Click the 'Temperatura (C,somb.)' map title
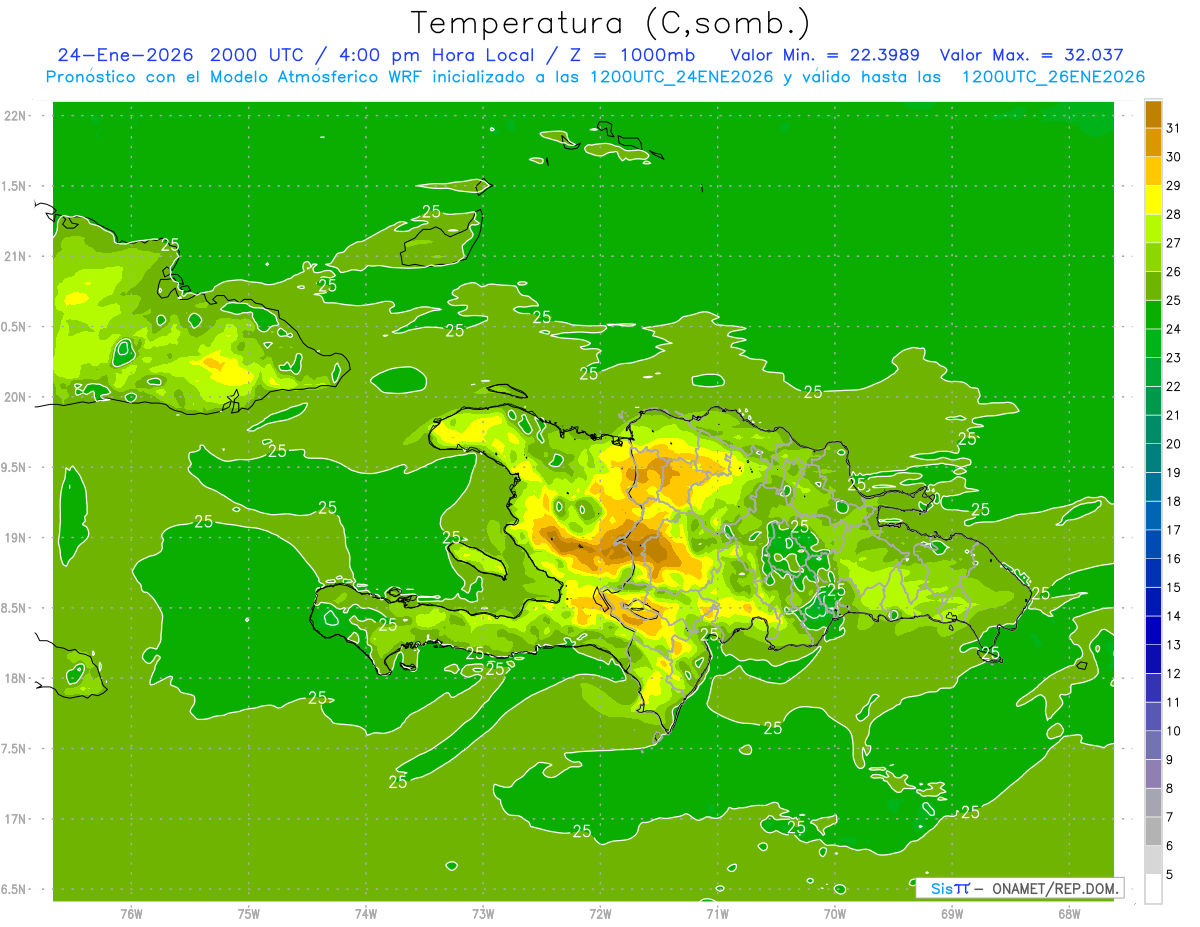Image resolution: width=1200 pixels, height=927 pixels. 611,24
